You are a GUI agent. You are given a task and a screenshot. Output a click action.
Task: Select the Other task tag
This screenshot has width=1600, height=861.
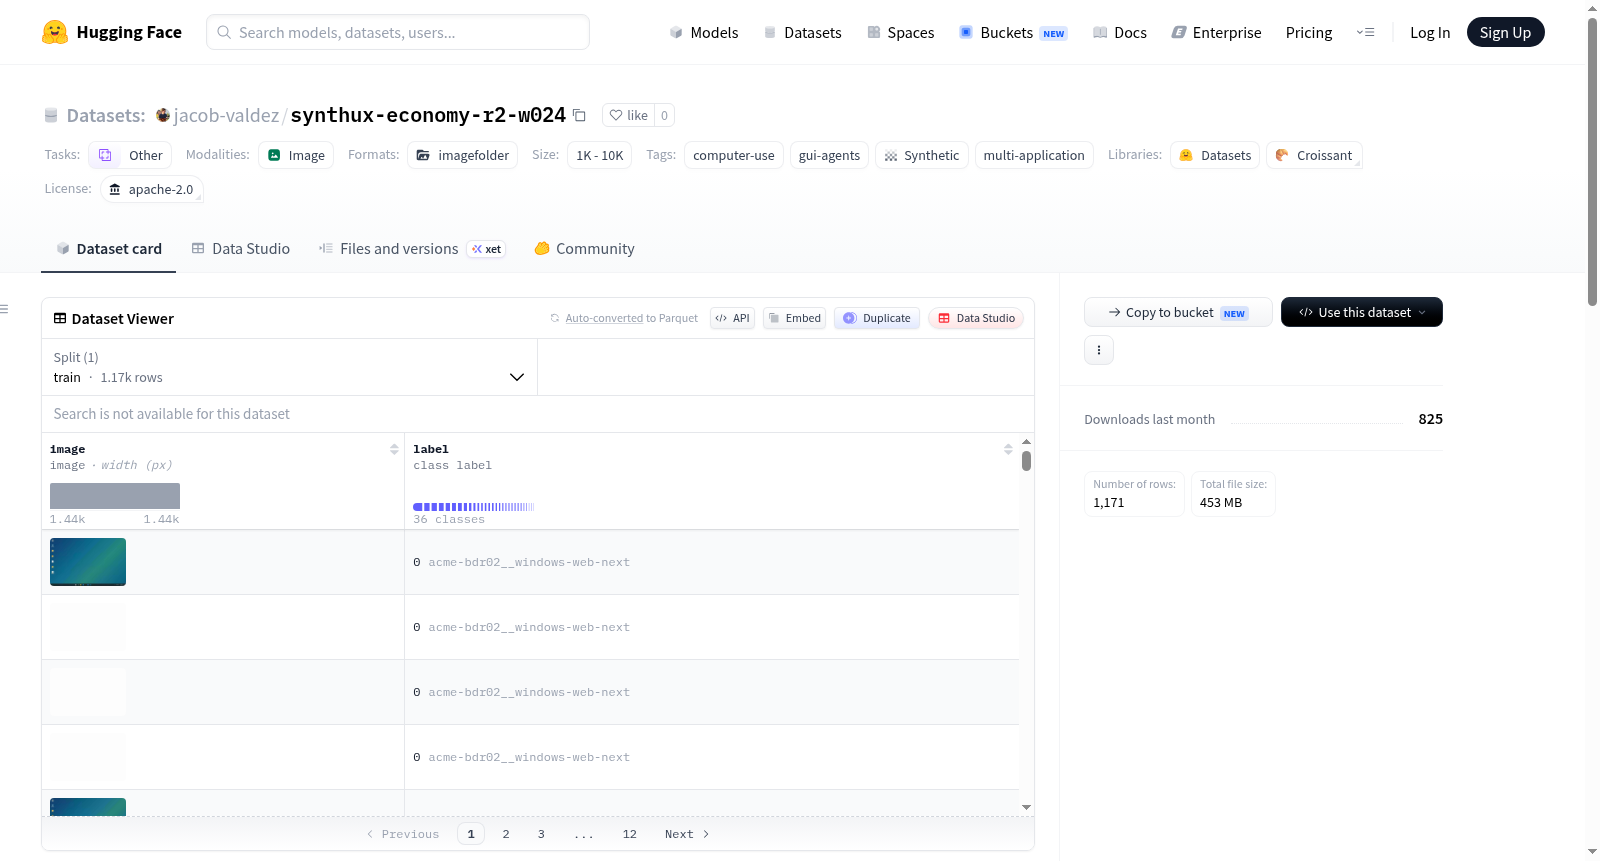130,155
